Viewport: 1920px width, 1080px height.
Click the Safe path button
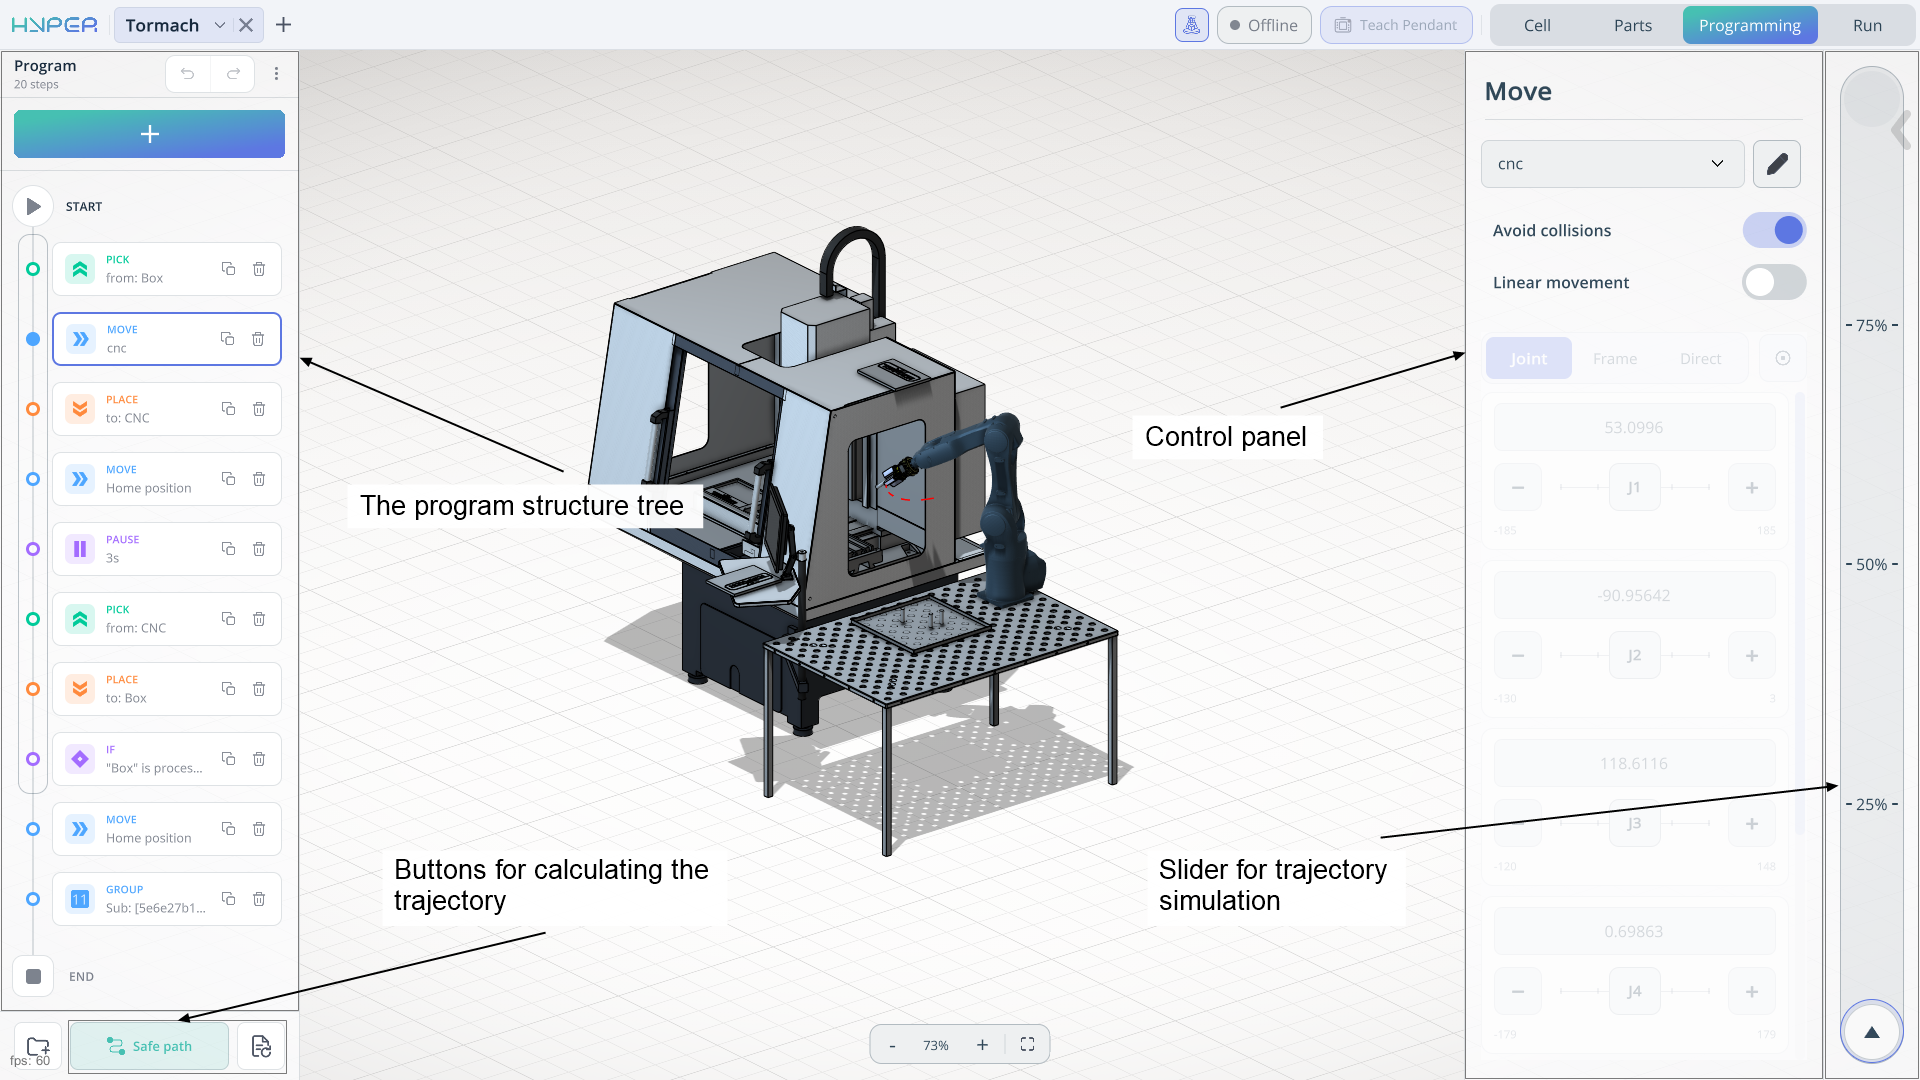pyautogui.click(x=149, y=1046)
